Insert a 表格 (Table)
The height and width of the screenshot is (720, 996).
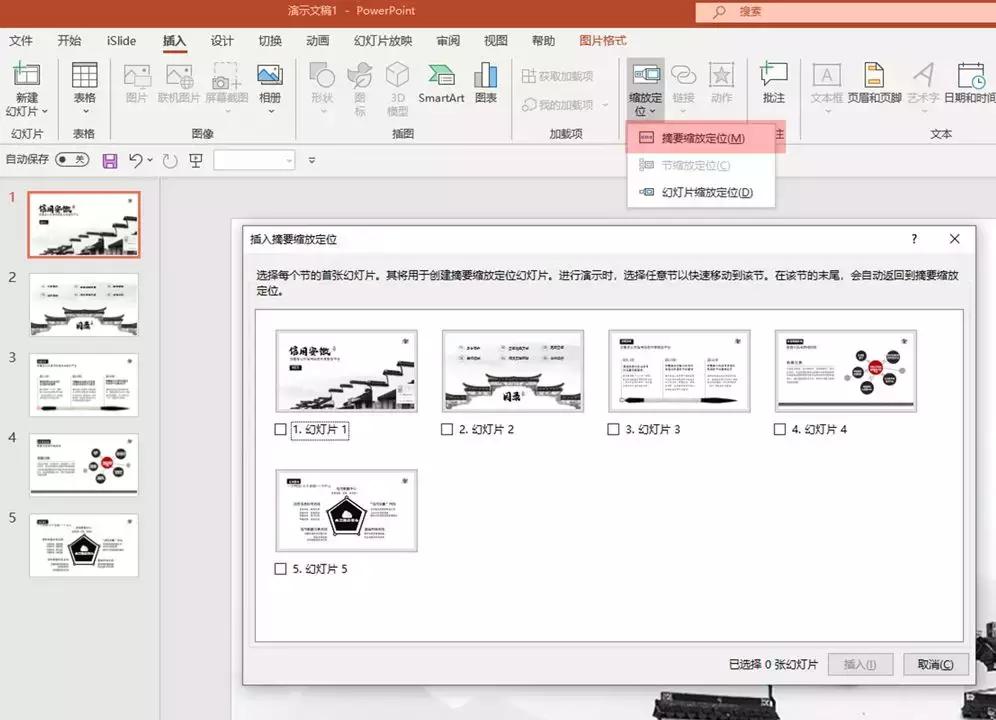click(x=84, y=78)
